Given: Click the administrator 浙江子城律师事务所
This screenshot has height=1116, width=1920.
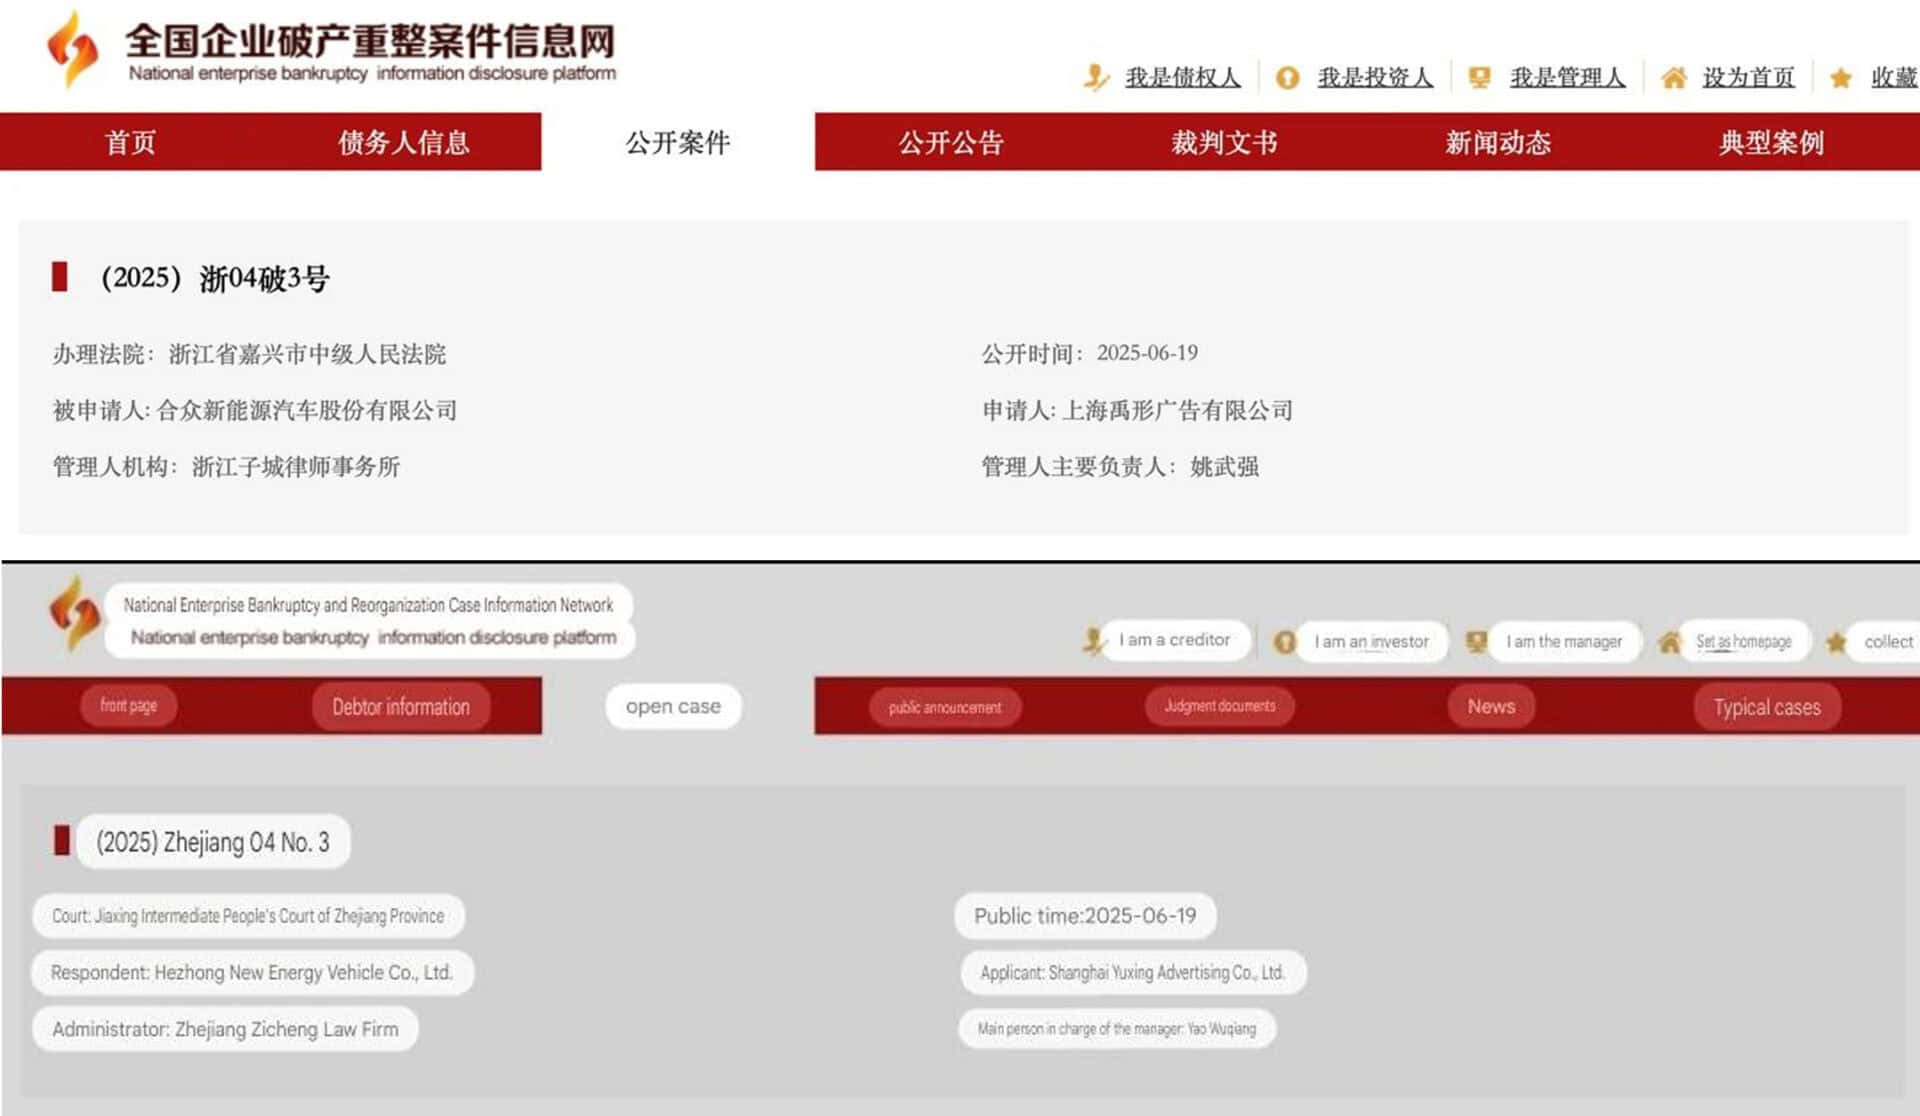Looking at the screenshot, I should click(296, 467).
